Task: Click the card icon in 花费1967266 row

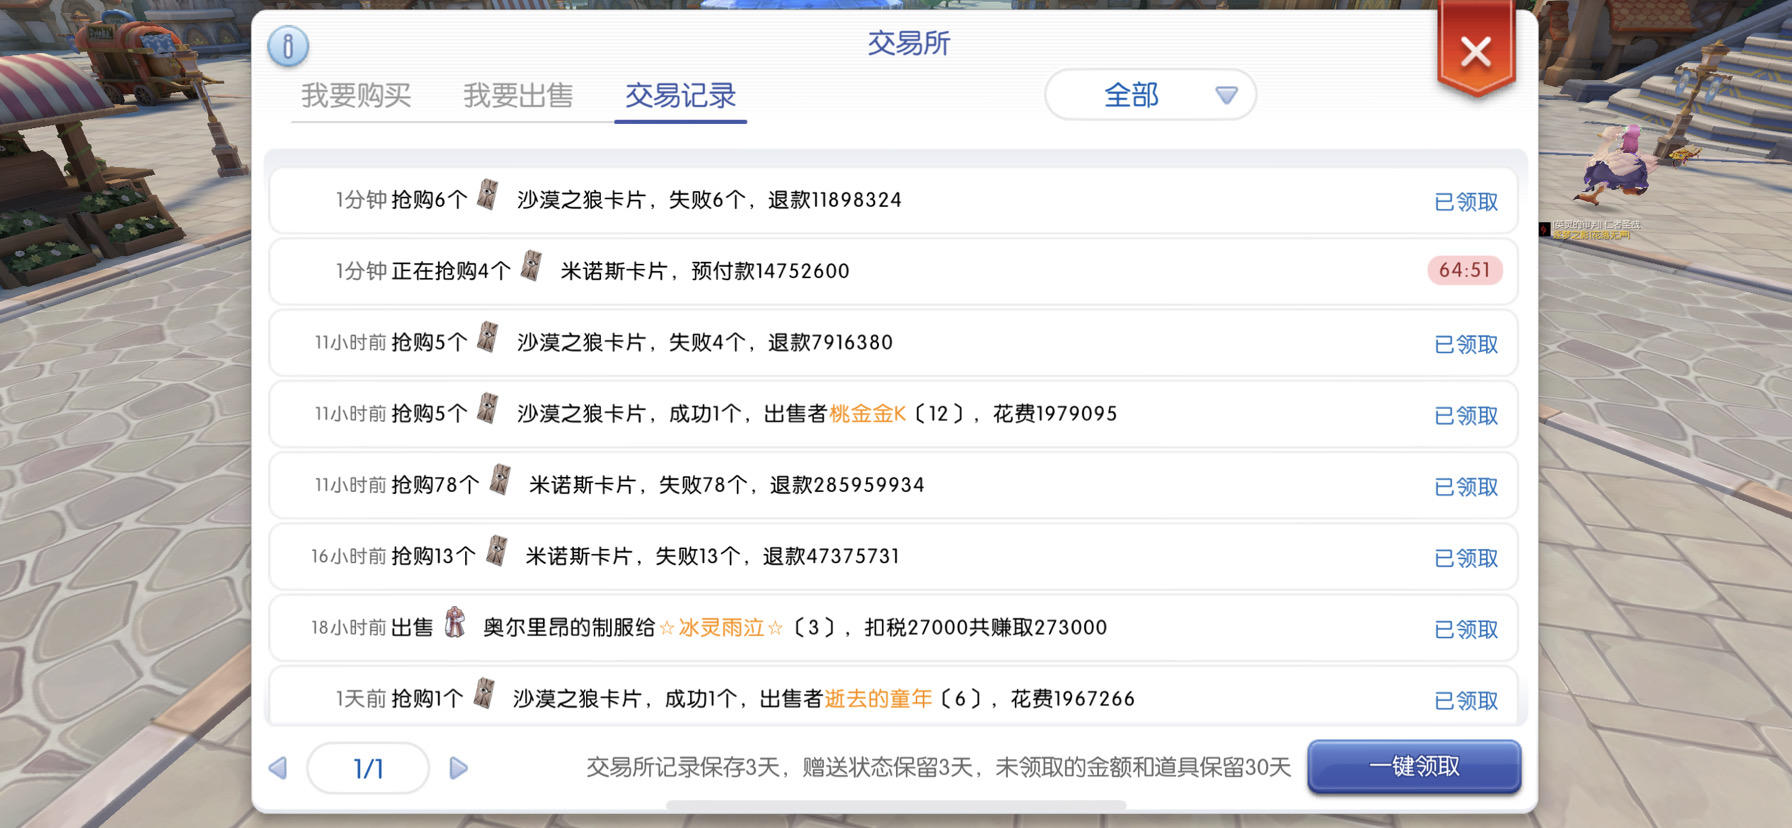Action: [x=484, y=693]
